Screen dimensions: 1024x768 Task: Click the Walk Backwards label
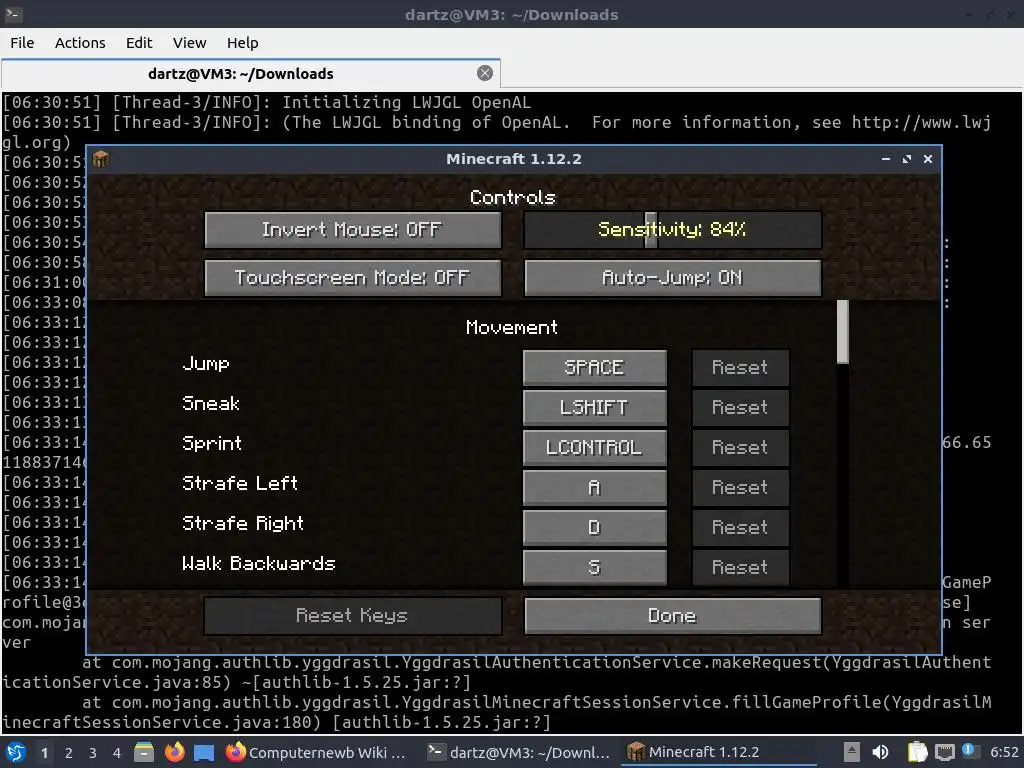pos(259,564)
